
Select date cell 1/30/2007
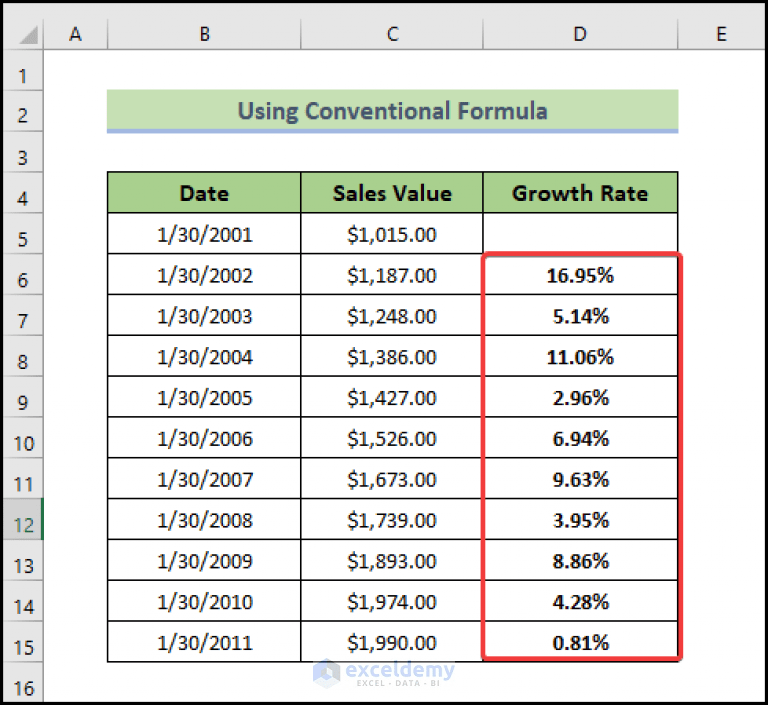pos(204,479)
